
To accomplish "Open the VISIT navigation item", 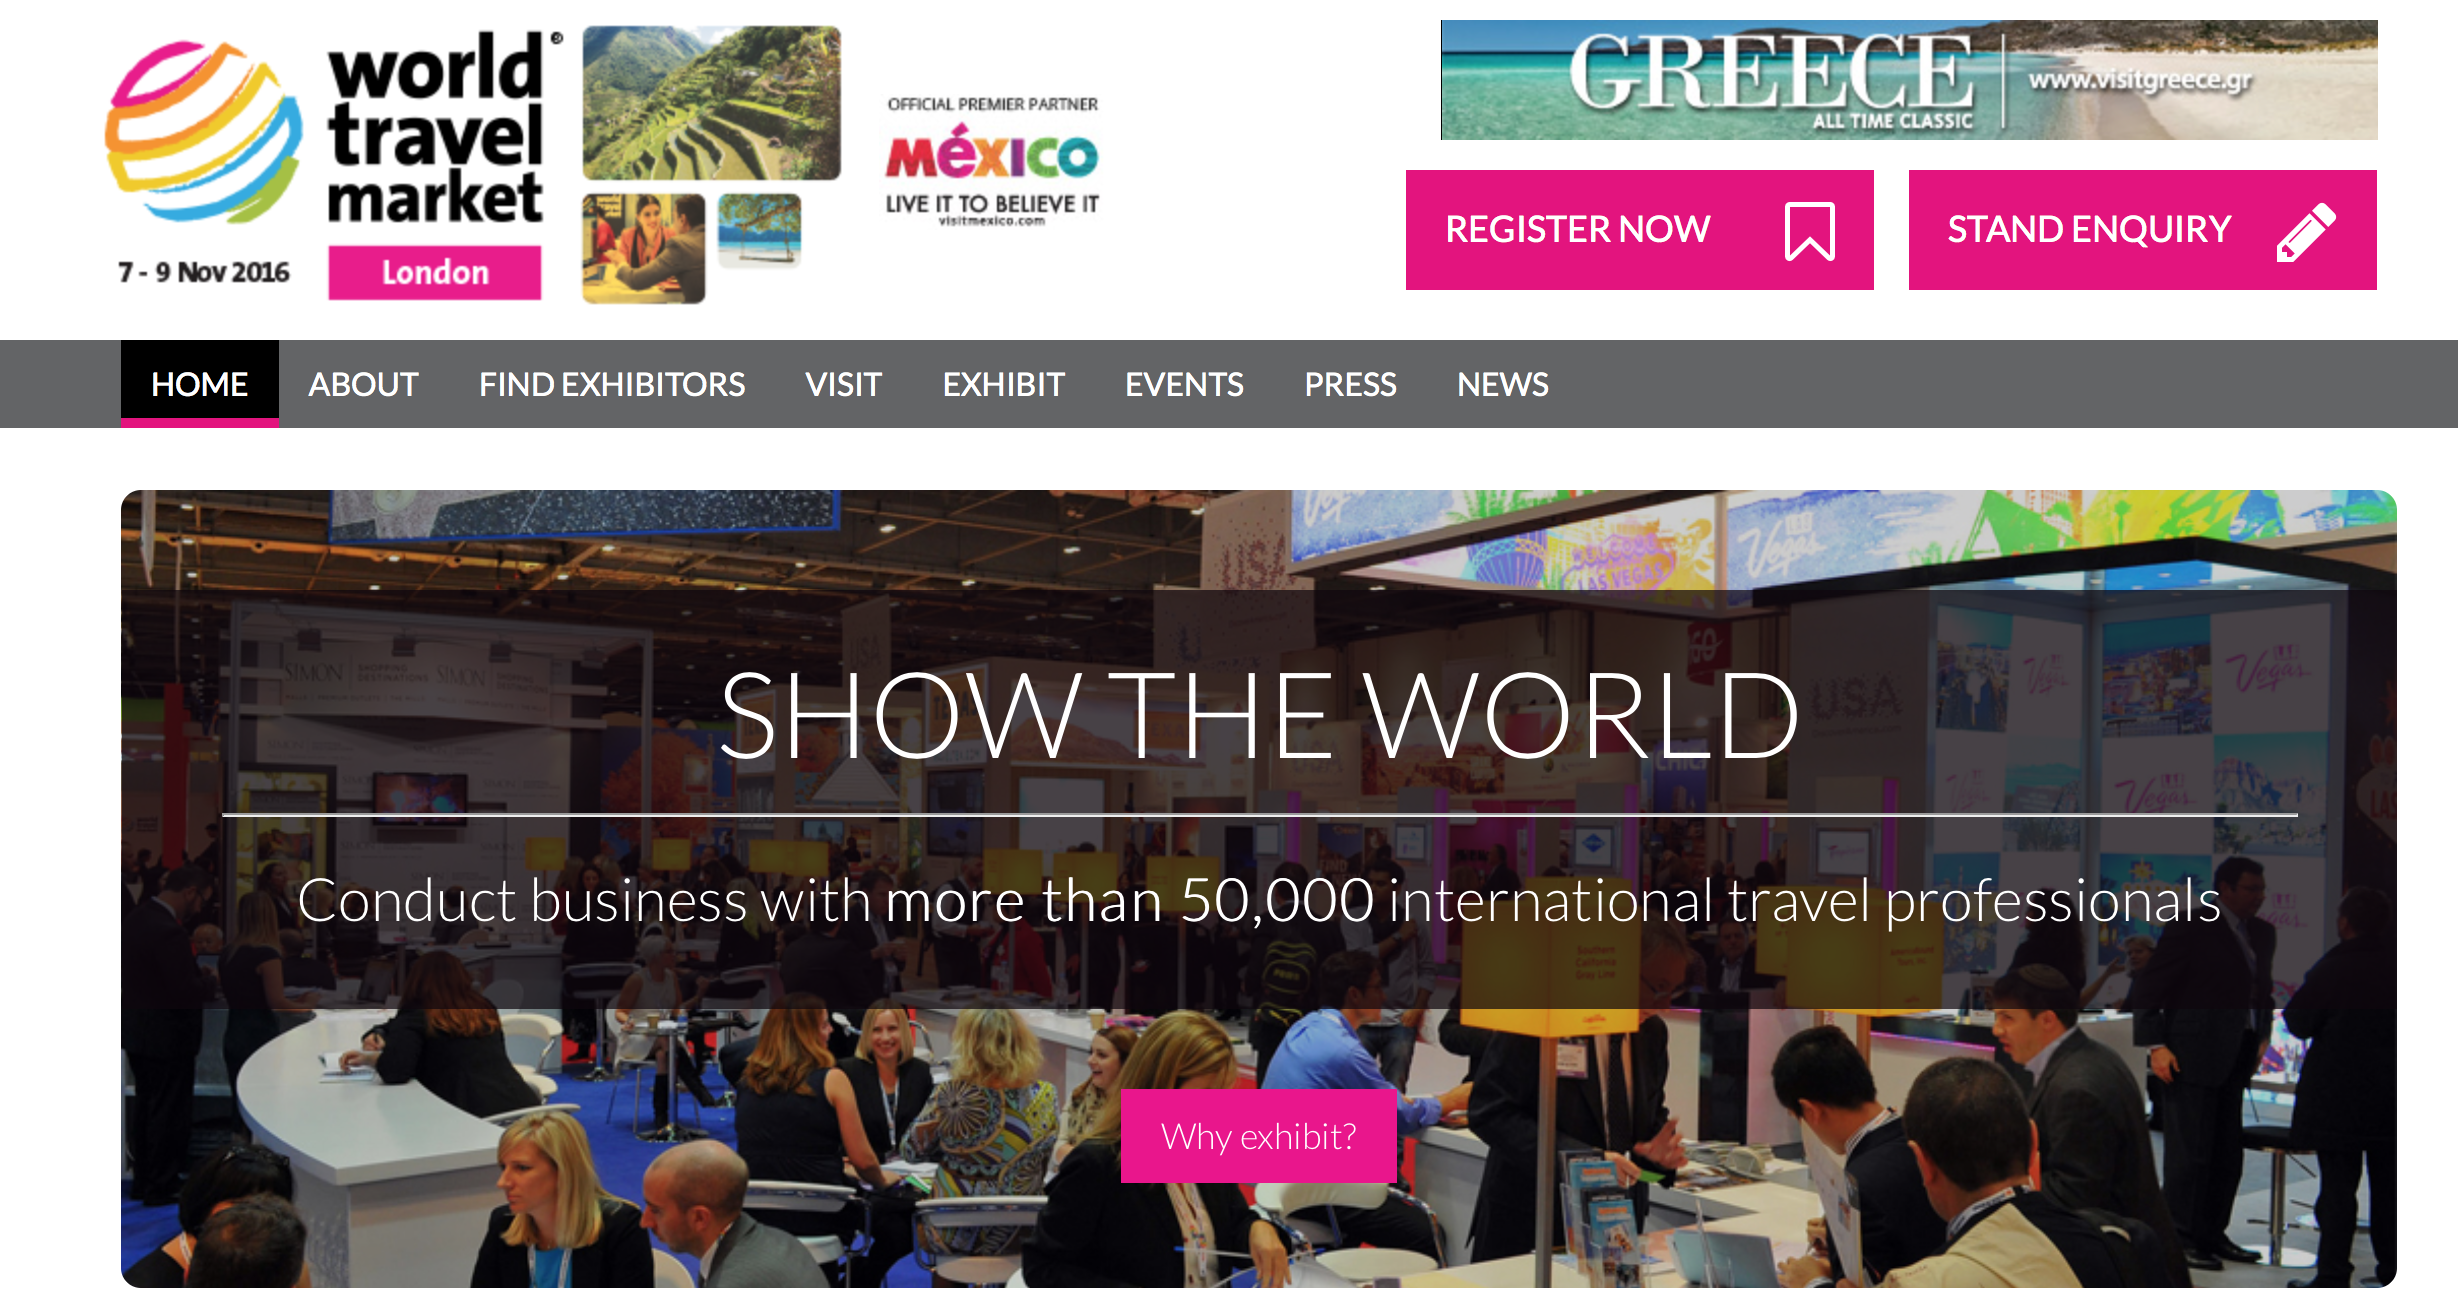I will (844, 384).
